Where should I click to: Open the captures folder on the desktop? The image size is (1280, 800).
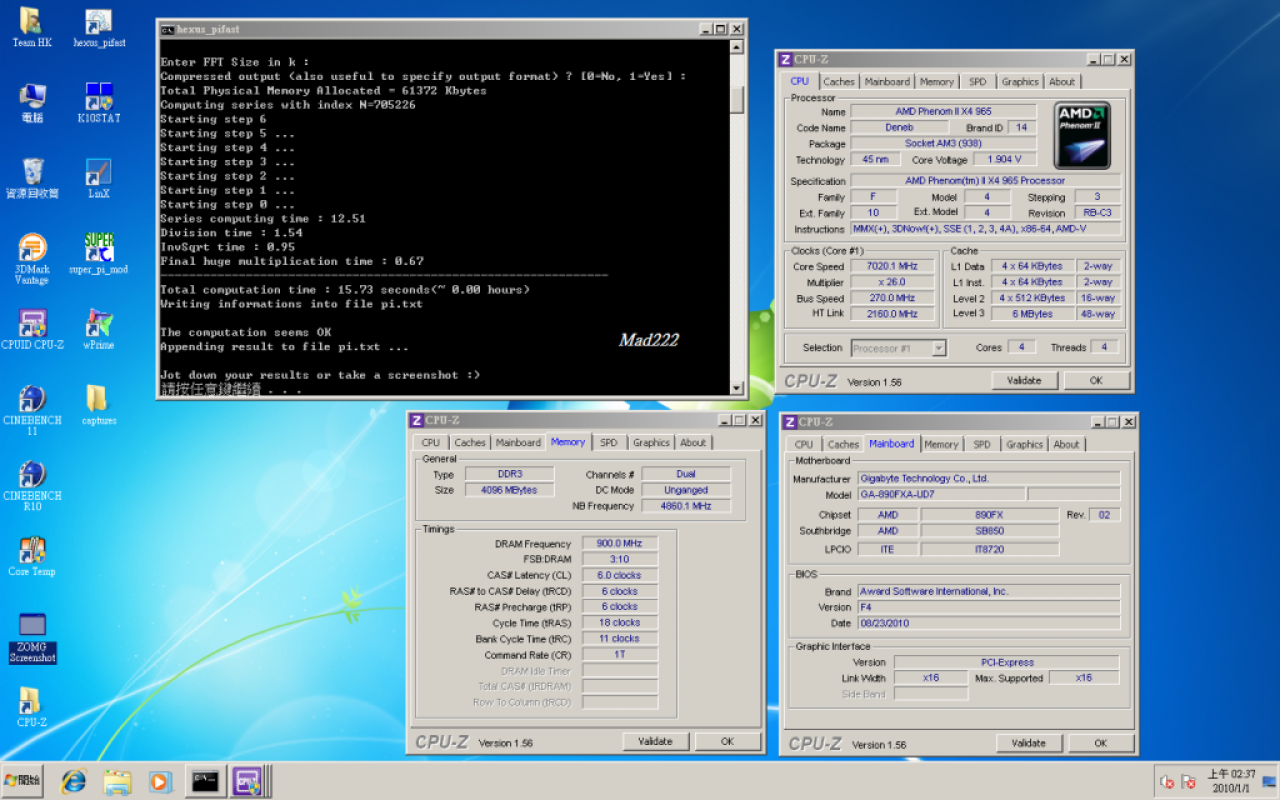point(98,405)
